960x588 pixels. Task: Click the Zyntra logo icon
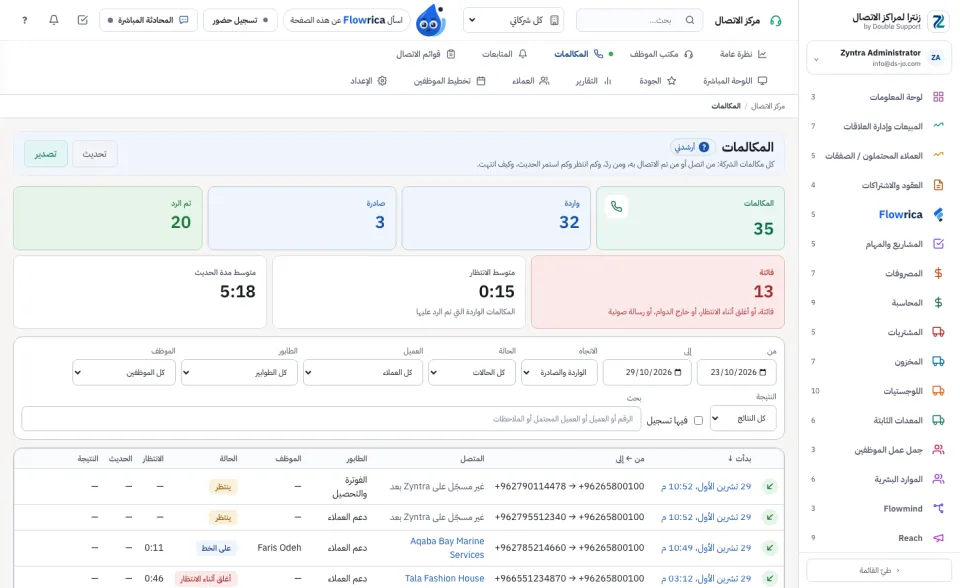[938, 21]
